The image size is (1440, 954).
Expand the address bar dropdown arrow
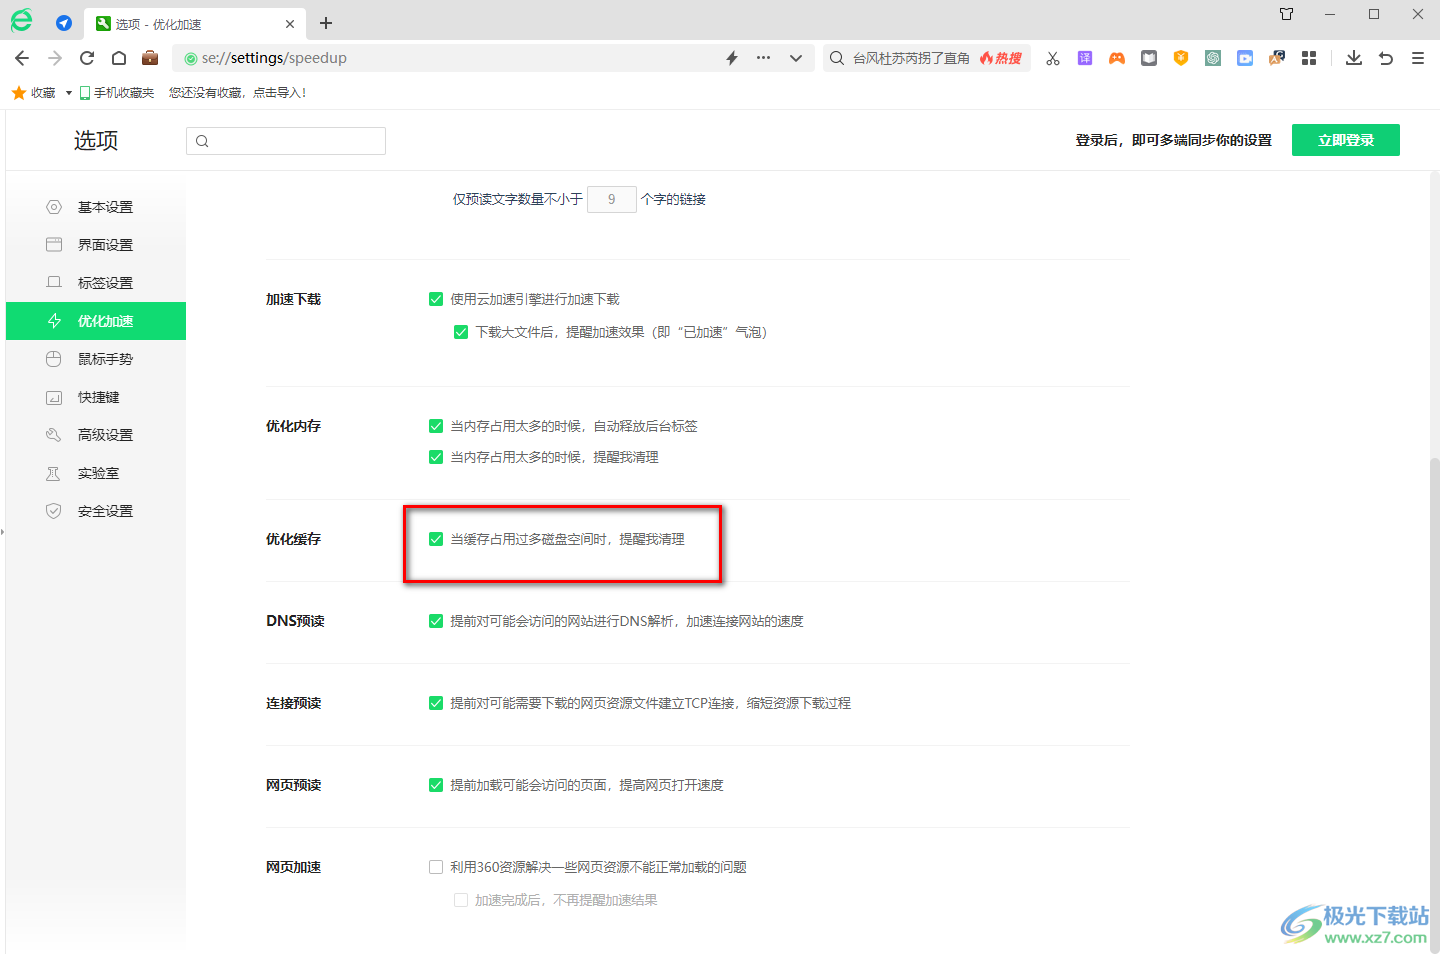[796, 58]
